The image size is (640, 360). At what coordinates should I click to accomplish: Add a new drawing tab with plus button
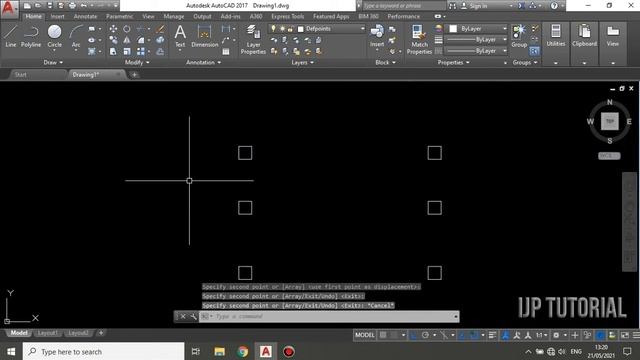click(134, 75)
